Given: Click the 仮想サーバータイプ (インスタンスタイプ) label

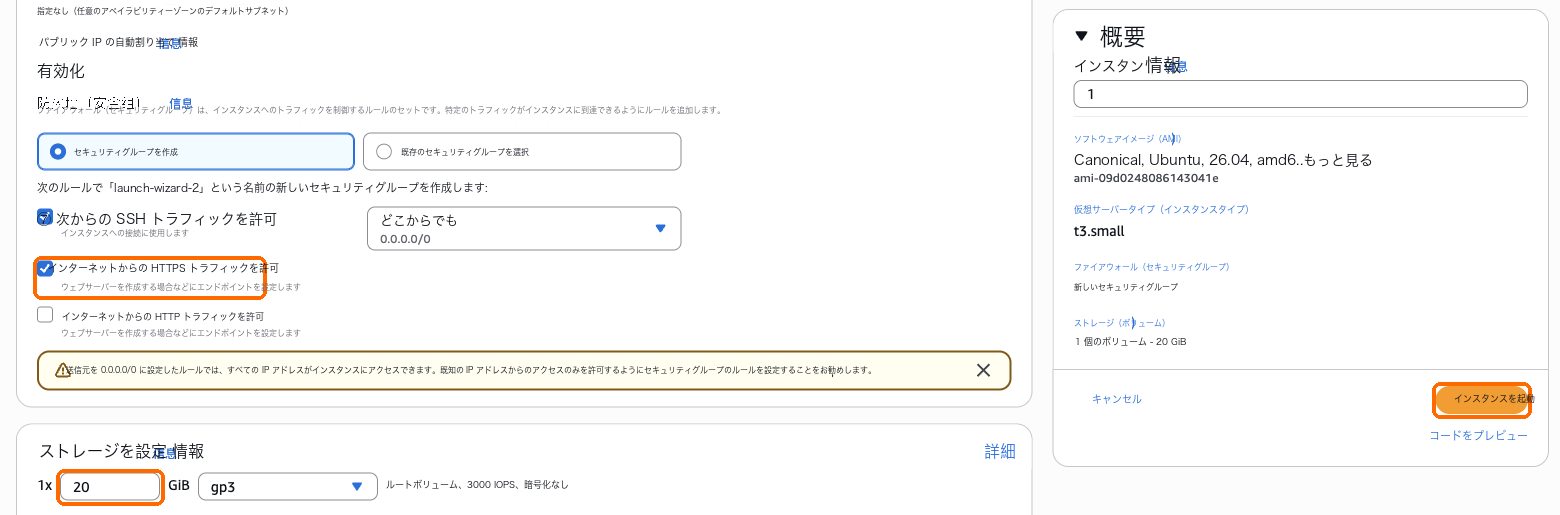Looking at the screenshot, I should coord(1161,209).
